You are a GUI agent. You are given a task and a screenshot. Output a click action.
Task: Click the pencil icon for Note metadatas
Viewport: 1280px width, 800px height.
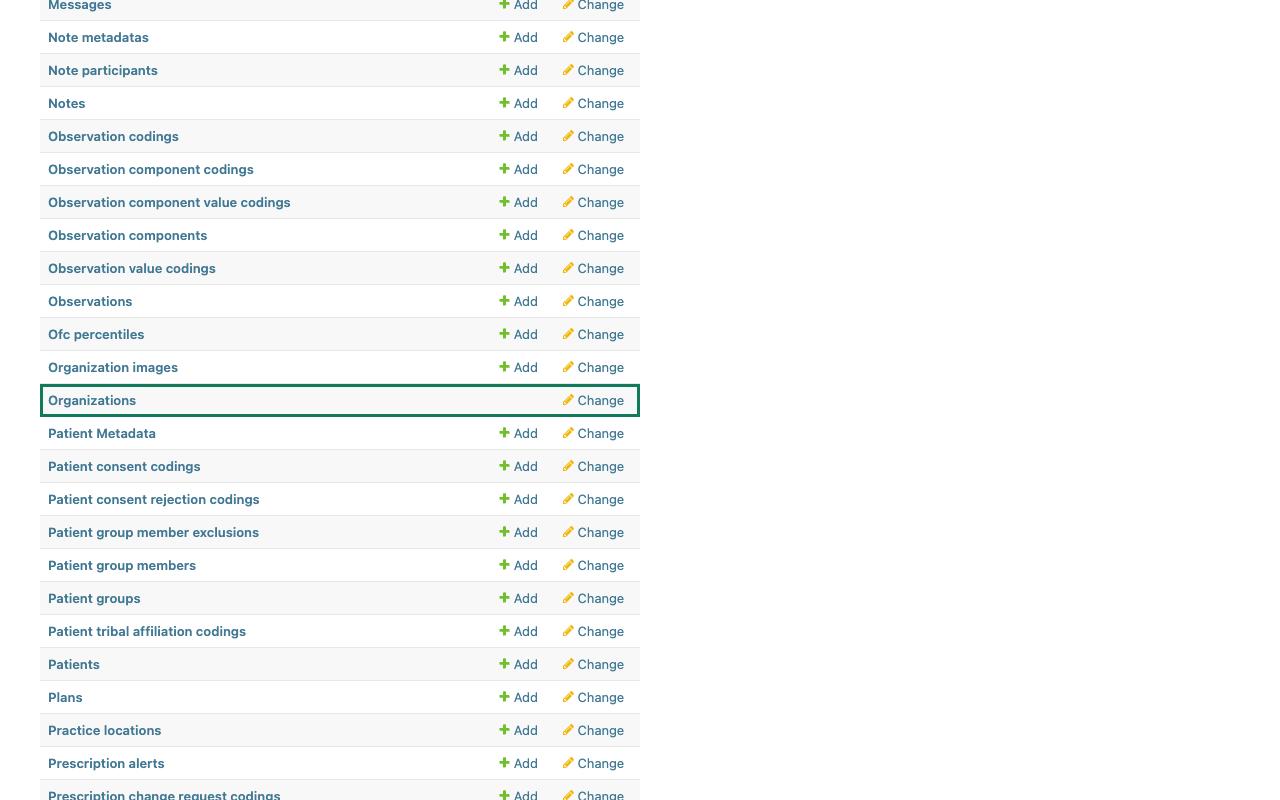568,37
